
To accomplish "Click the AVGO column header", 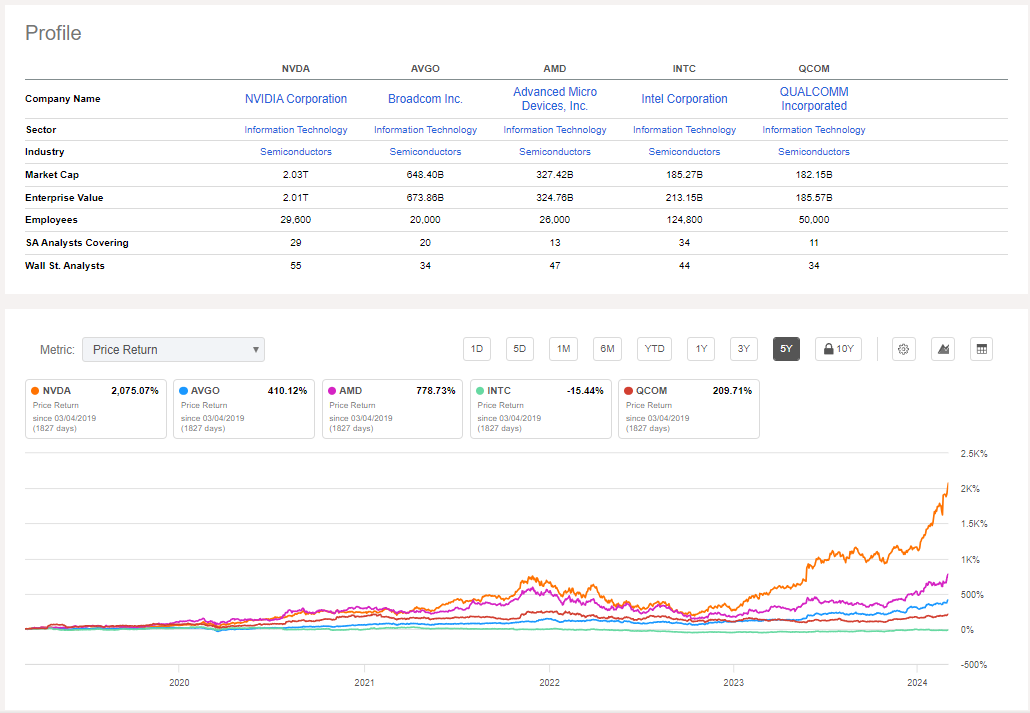I will coord(425,68).
